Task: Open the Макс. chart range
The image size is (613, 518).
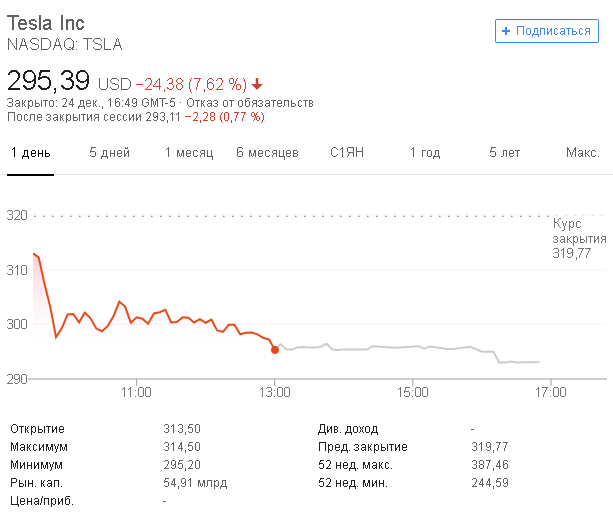Action: [x=582, y=153]
